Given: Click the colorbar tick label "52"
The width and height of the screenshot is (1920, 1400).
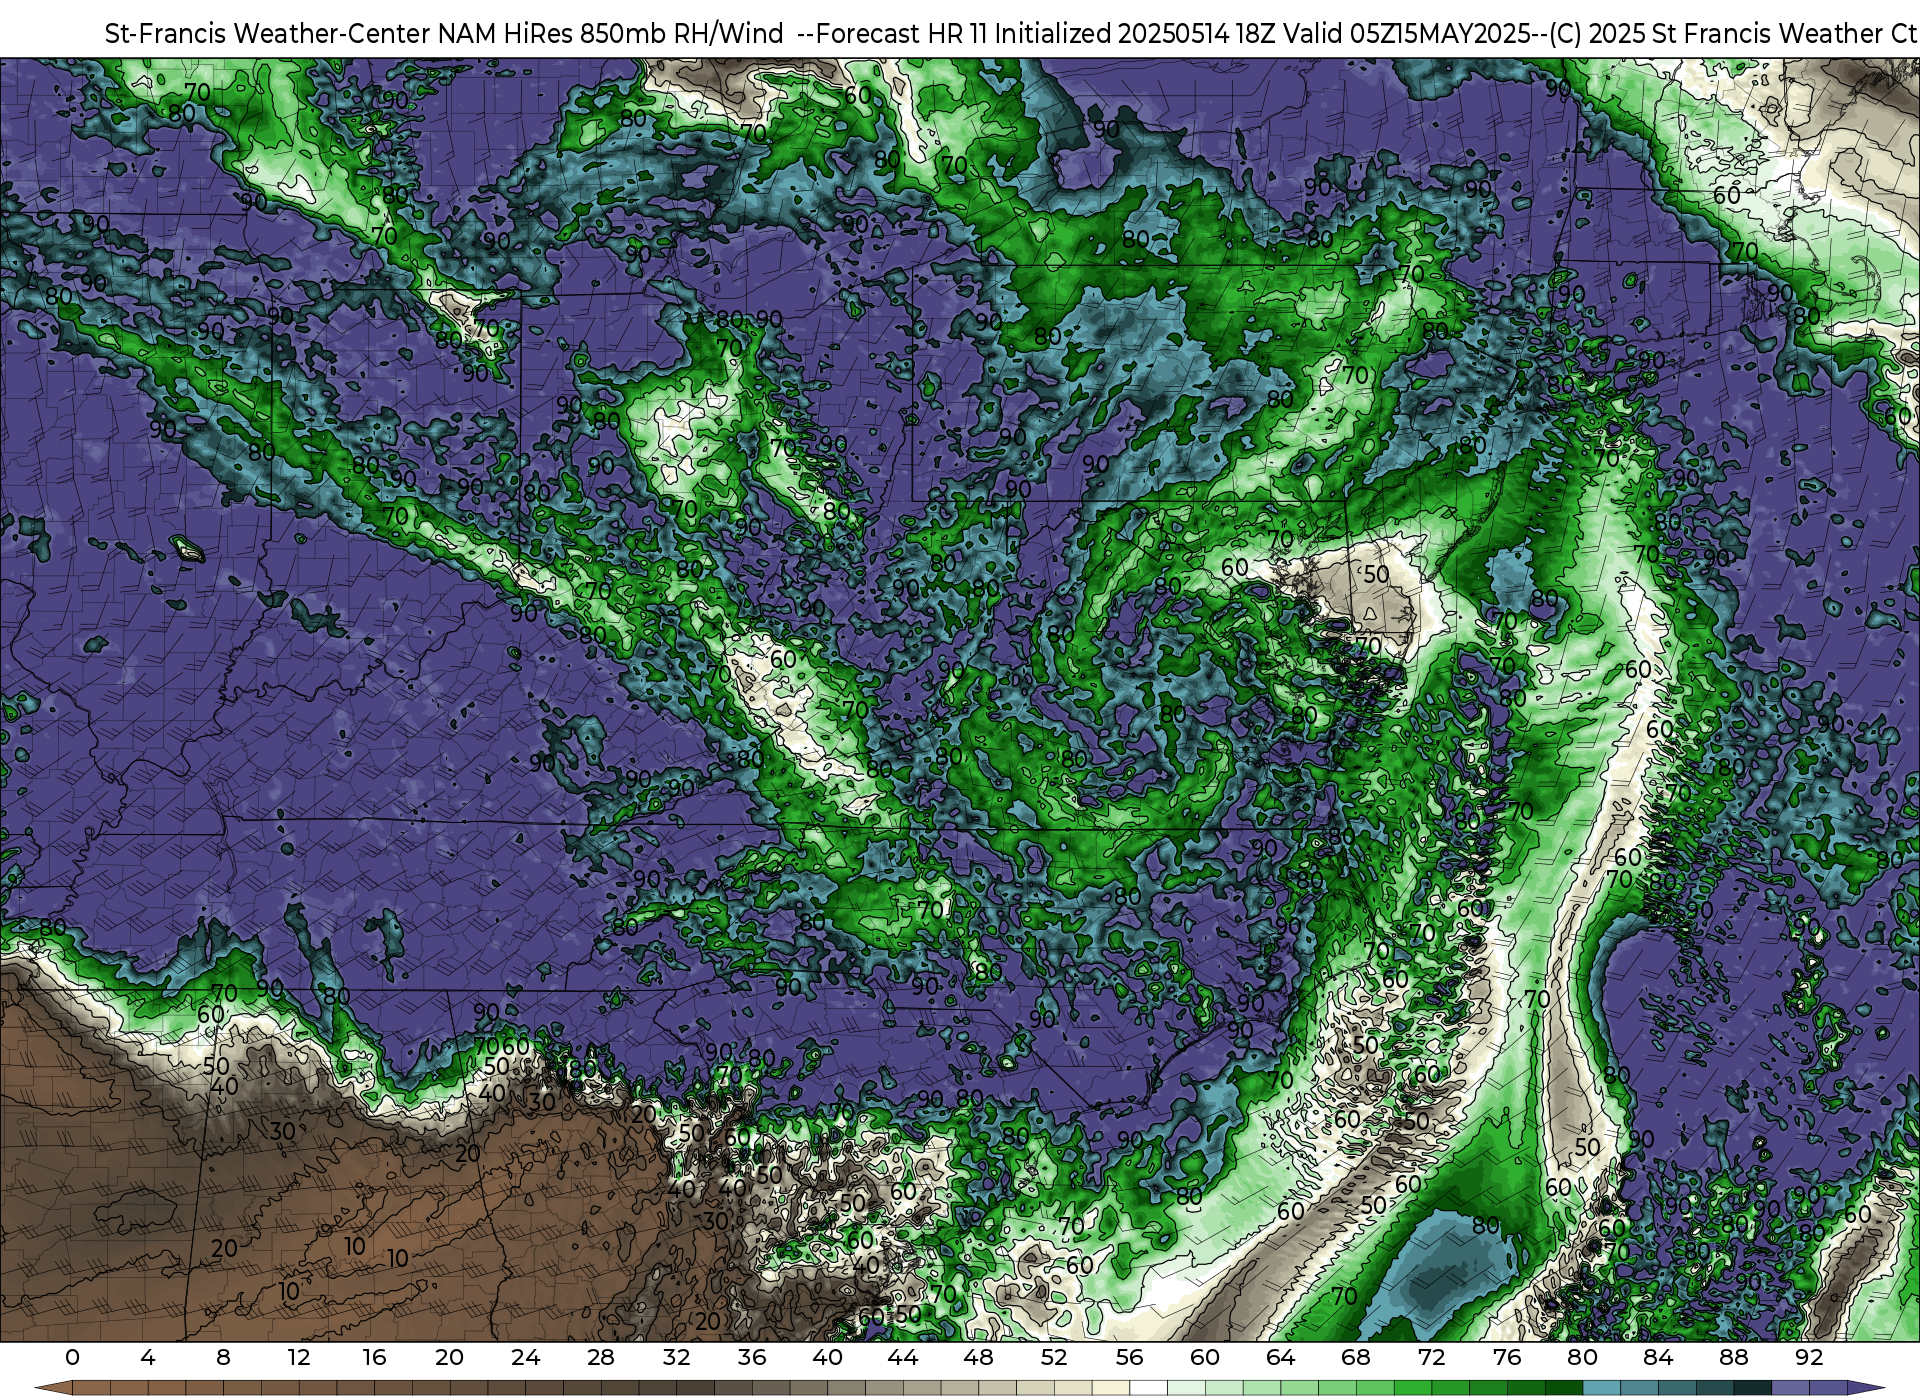Looking at the screenshot, I should [x=1054, y=1357].
